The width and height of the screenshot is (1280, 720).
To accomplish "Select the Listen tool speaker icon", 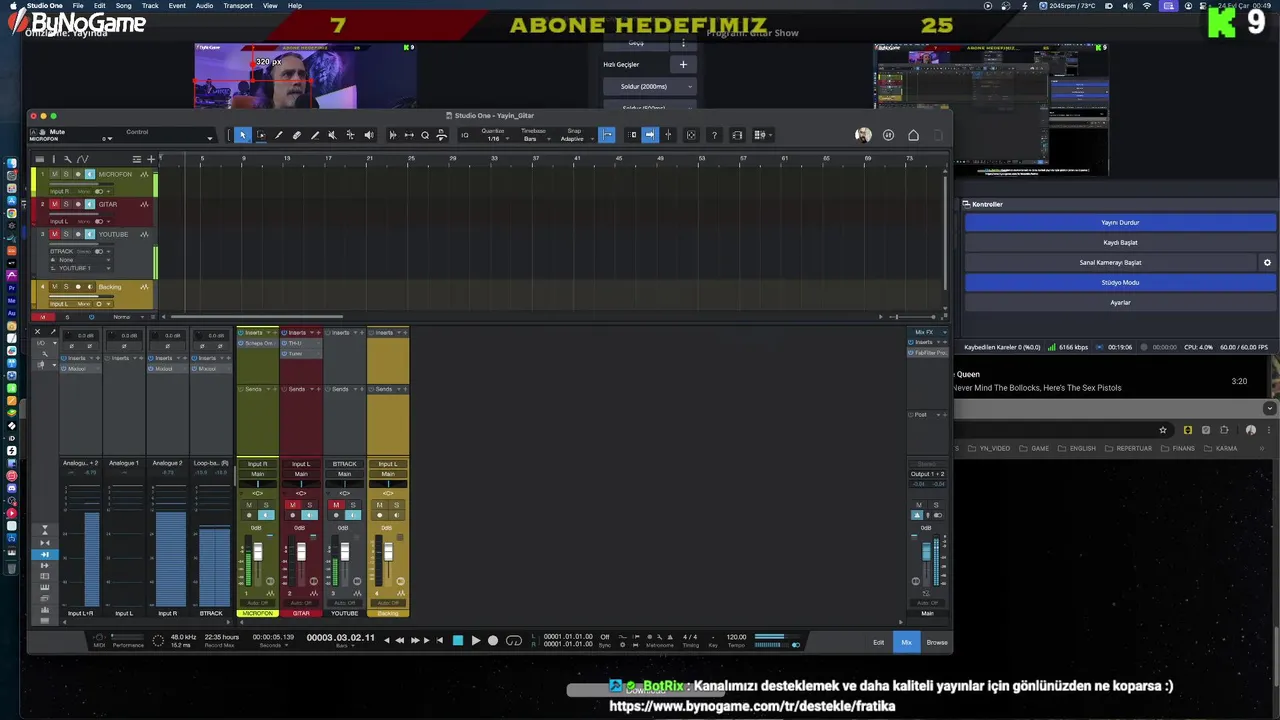I will (369, 135).
